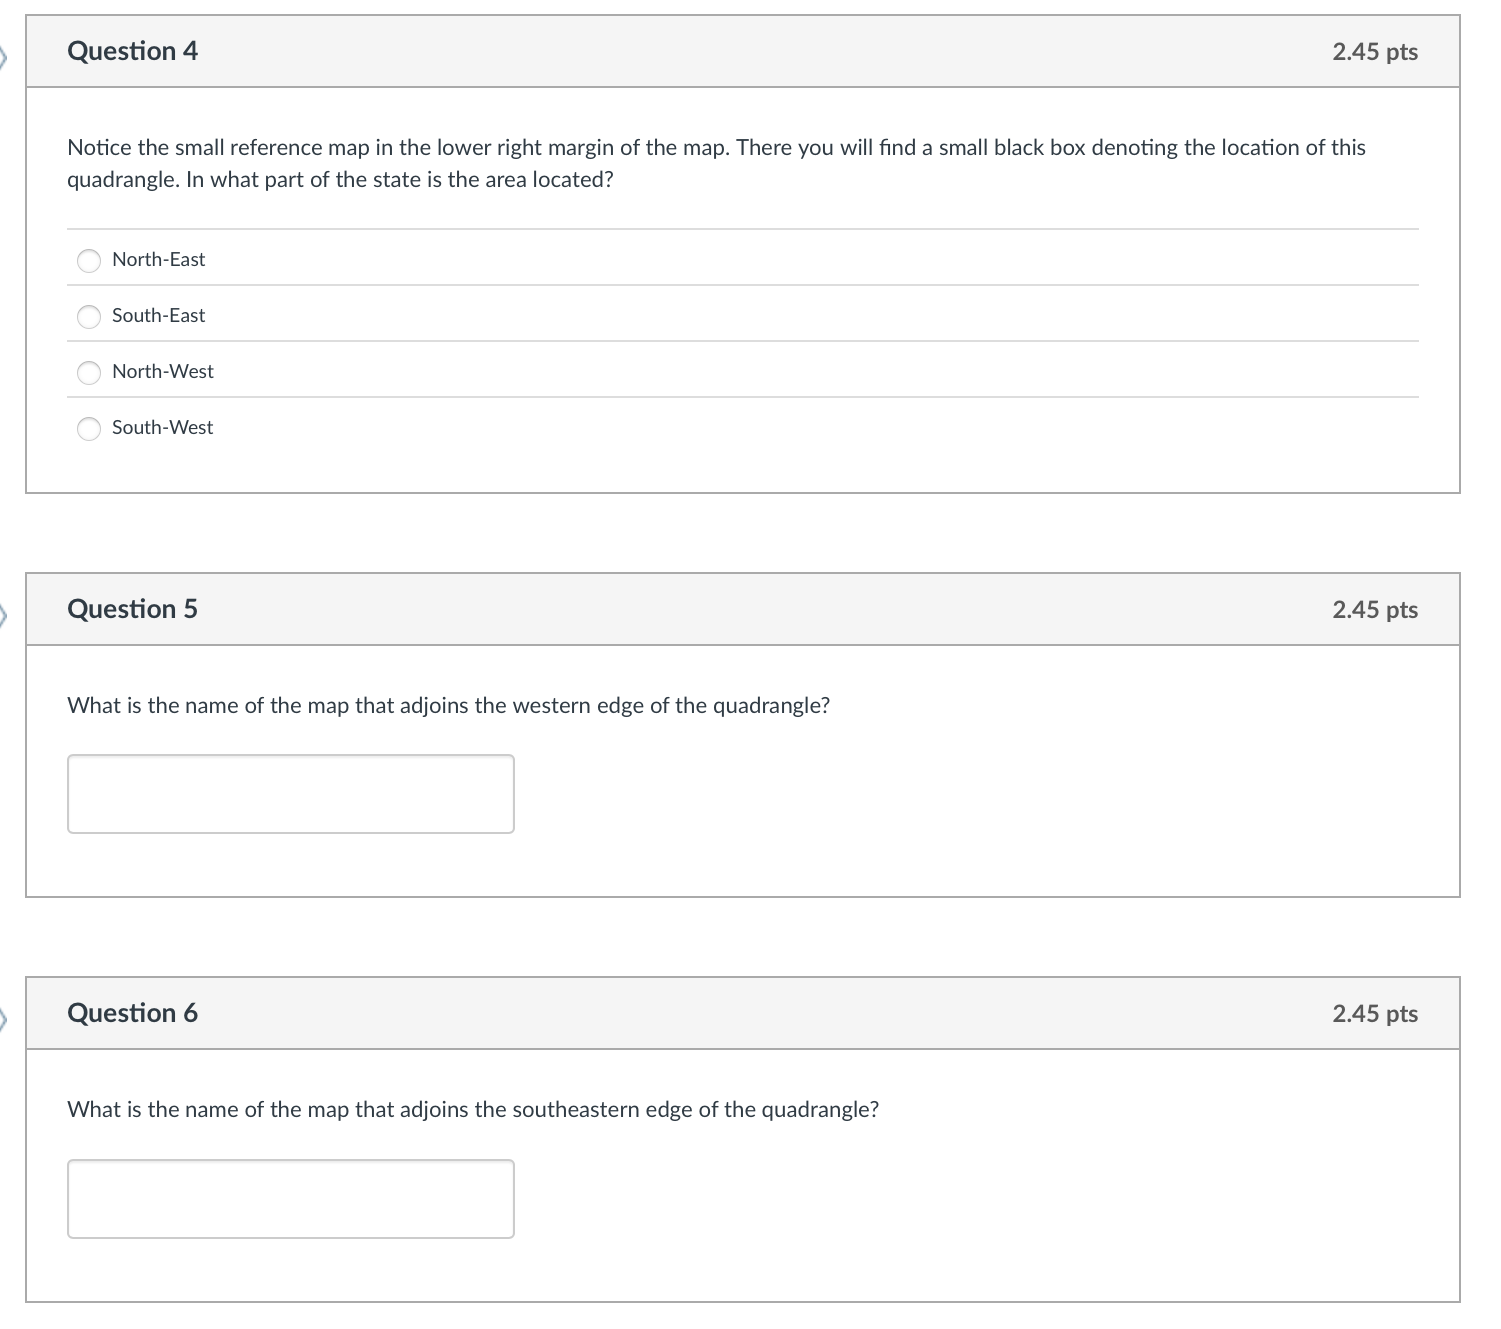
Task: Click the western edge question prompt text
Action: click(448, 706)
